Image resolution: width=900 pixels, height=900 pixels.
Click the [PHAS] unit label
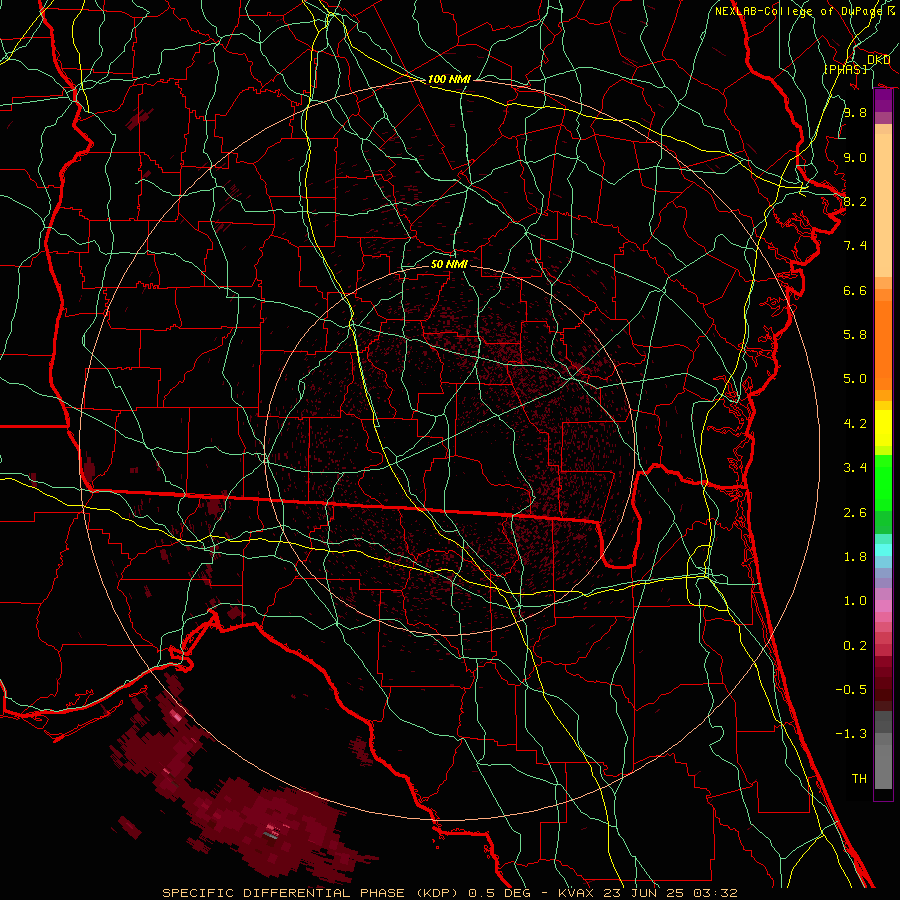[x=845, y=69]
